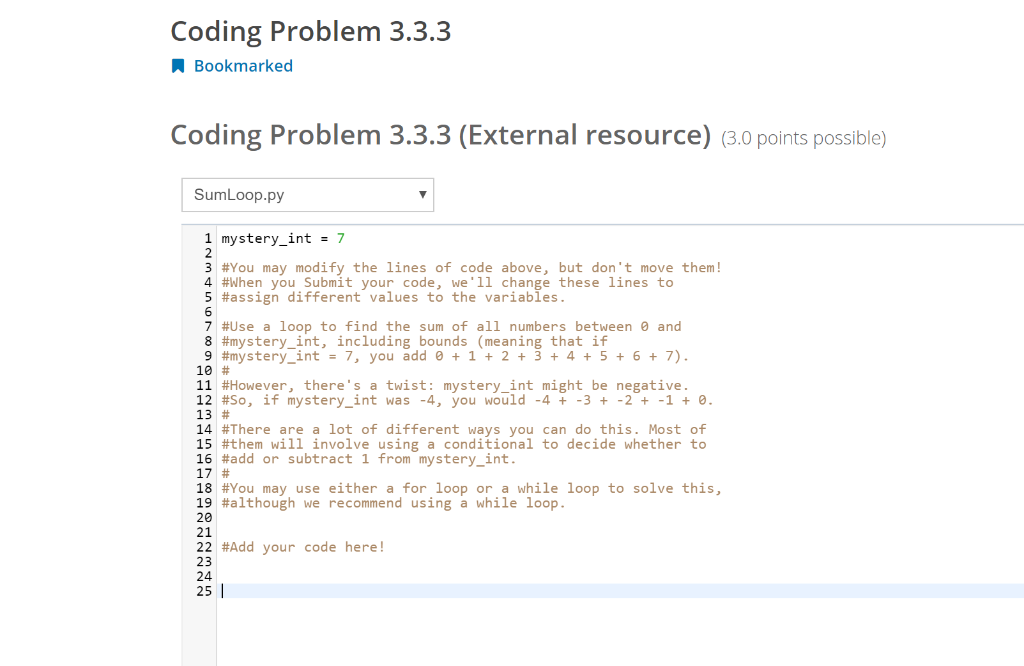Click line number 1 in the gutter
The height and width of the screenshot is (666, 1024).
click(x=208, y=238)
